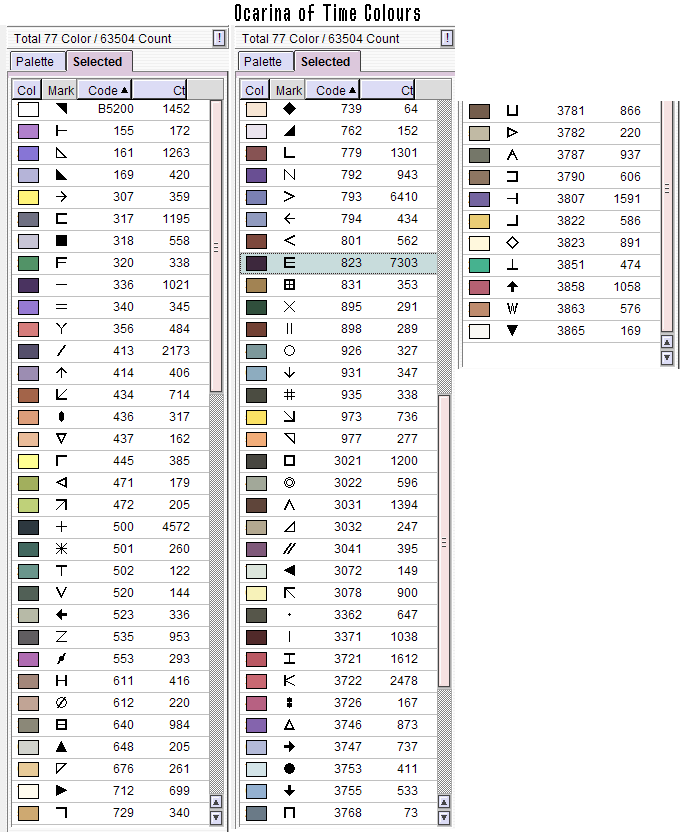680x832 pixels.
Task: Click the T mark symbol for code 502
Action: tap(62, 571)
